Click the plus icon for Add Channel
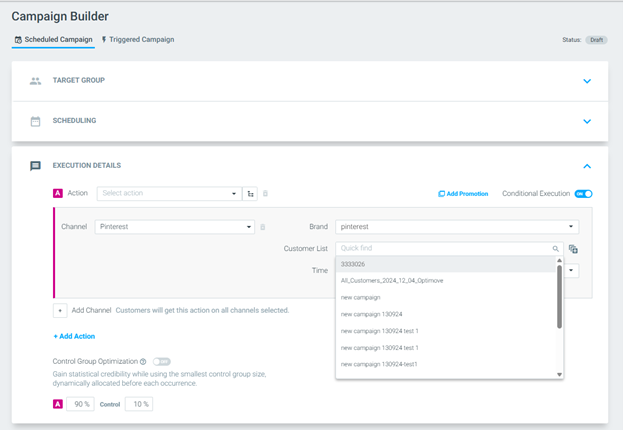Viewport: 623px width, 430px height. (60, 311)
